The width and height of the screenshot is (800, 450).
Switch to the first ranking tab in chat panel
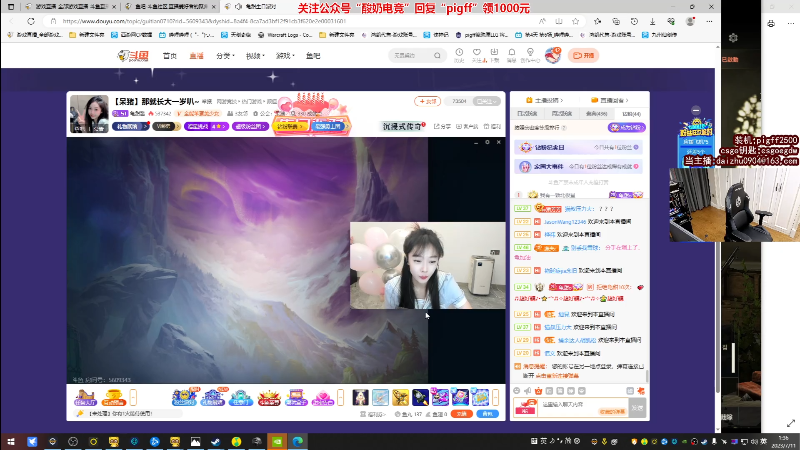pyautogui.click(x=527, y=114)
